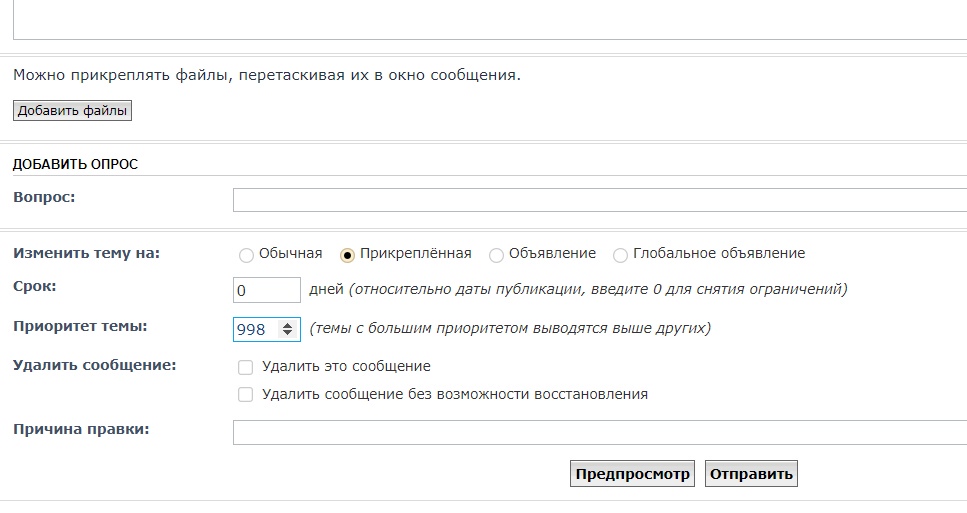
Task: Click the «Приоритет темы:» label
Action: tap(80, 326)
